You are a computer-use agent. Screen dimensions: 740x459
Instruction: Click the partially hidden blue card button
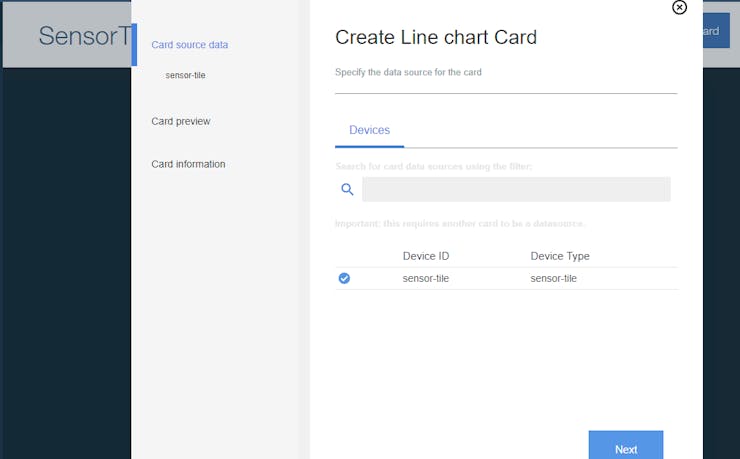click(x=716, y=31)
